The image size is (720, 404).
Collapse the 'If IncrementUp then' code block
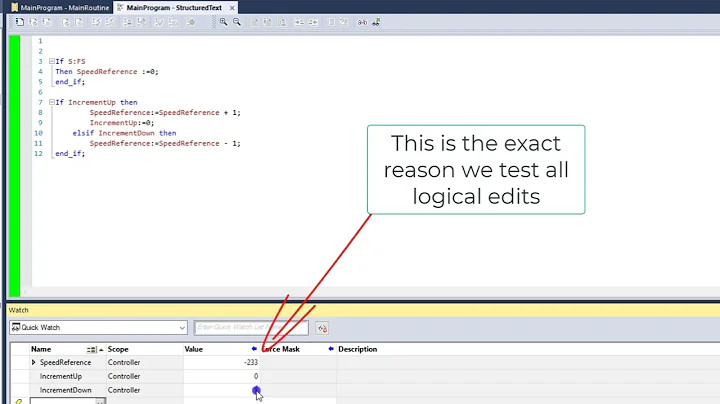point(52,102)
